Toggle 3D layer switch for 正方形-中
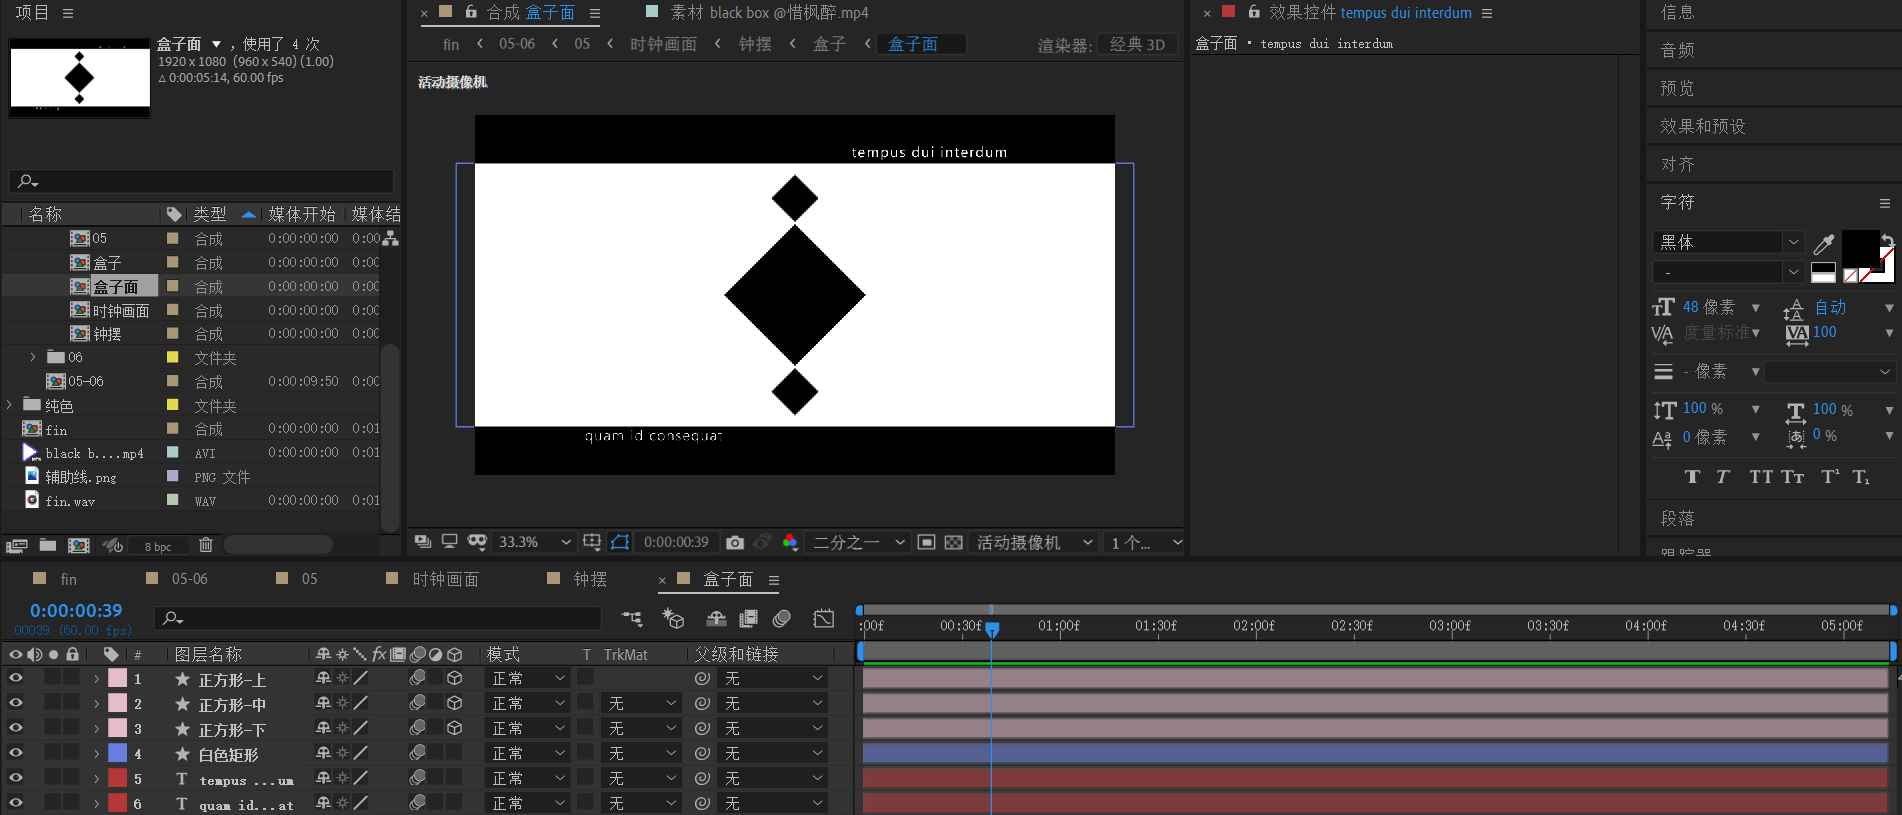1902x815 pixels. point(454,703)
